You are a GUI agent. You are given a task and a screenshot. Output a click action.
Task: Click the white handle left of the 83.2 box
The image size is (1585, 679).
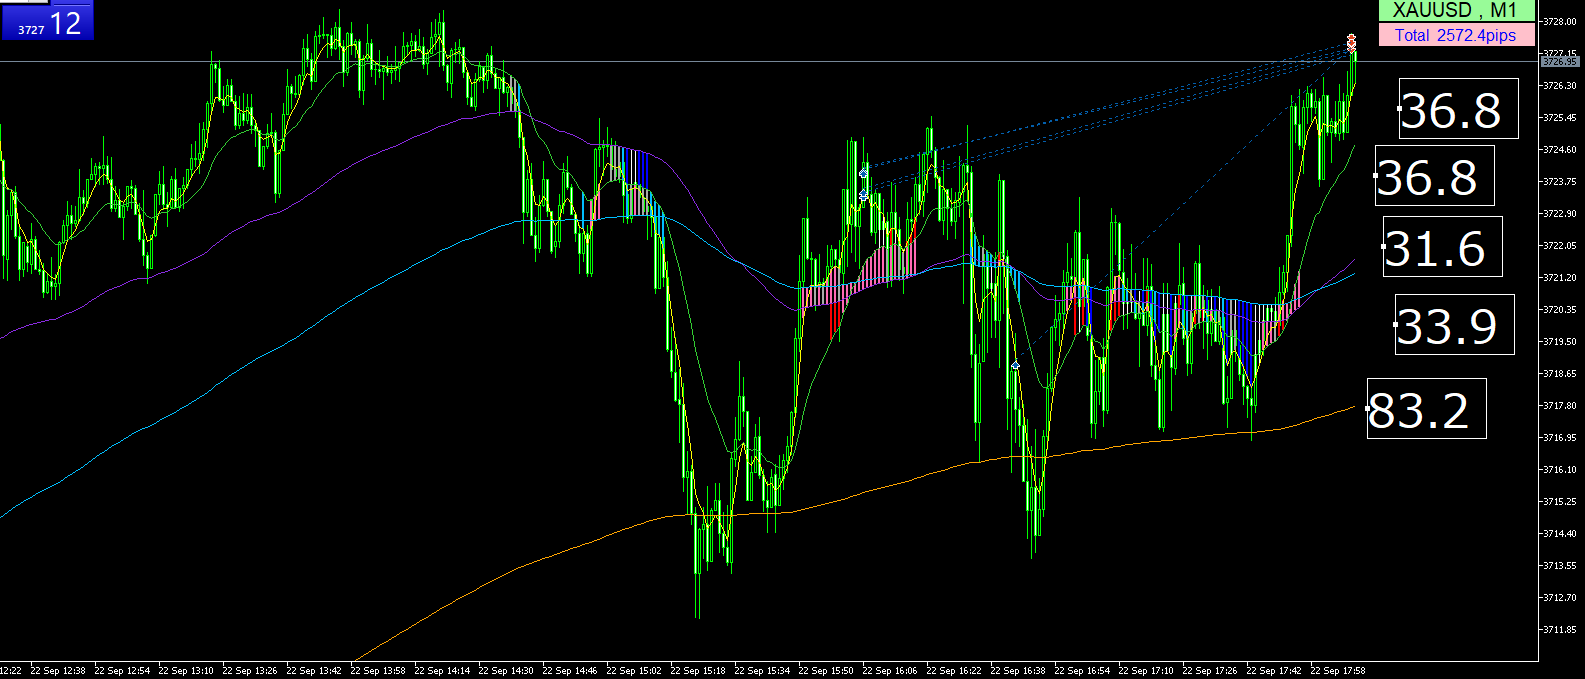[x=1367, y=409]
